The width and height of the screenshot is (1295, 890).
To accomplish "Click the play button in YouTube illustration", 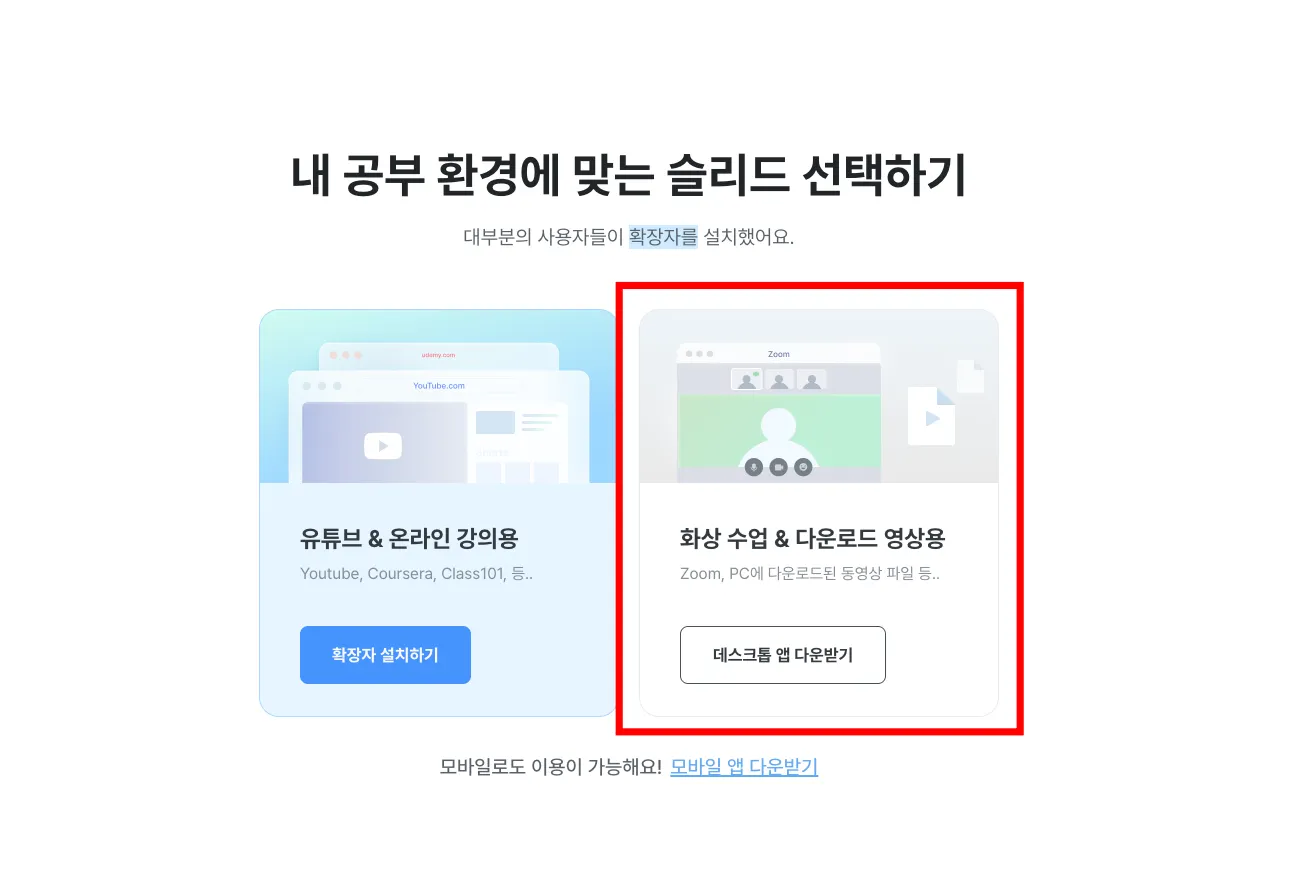I will click(383, 446).
